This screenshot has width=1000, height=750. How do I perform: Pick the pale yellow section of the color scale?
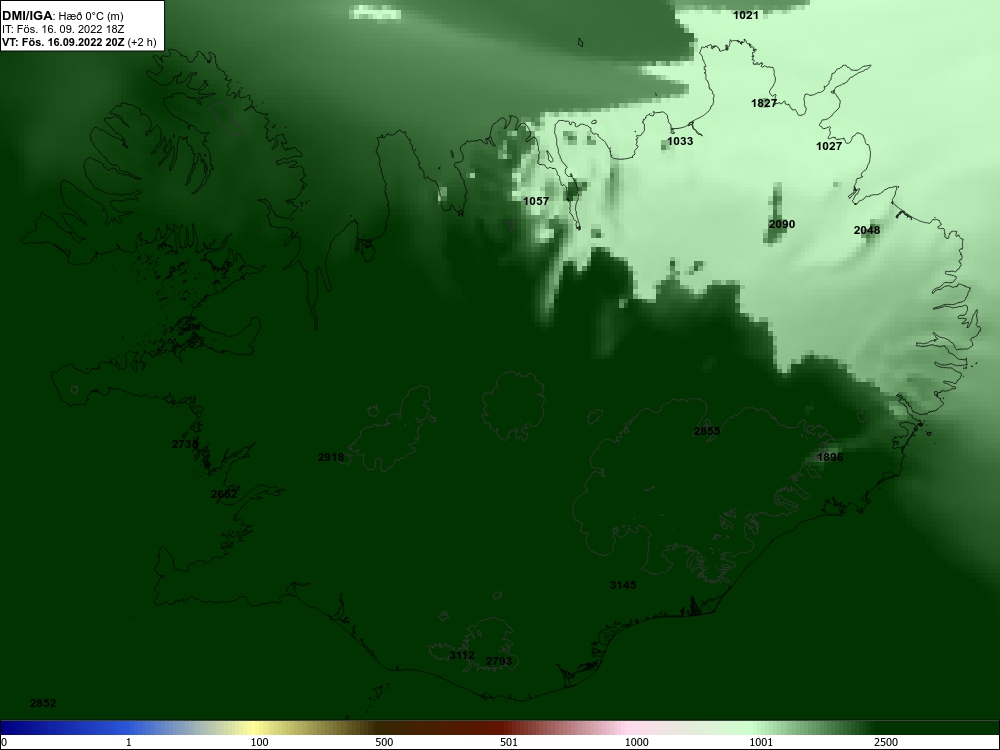(255, 728)
